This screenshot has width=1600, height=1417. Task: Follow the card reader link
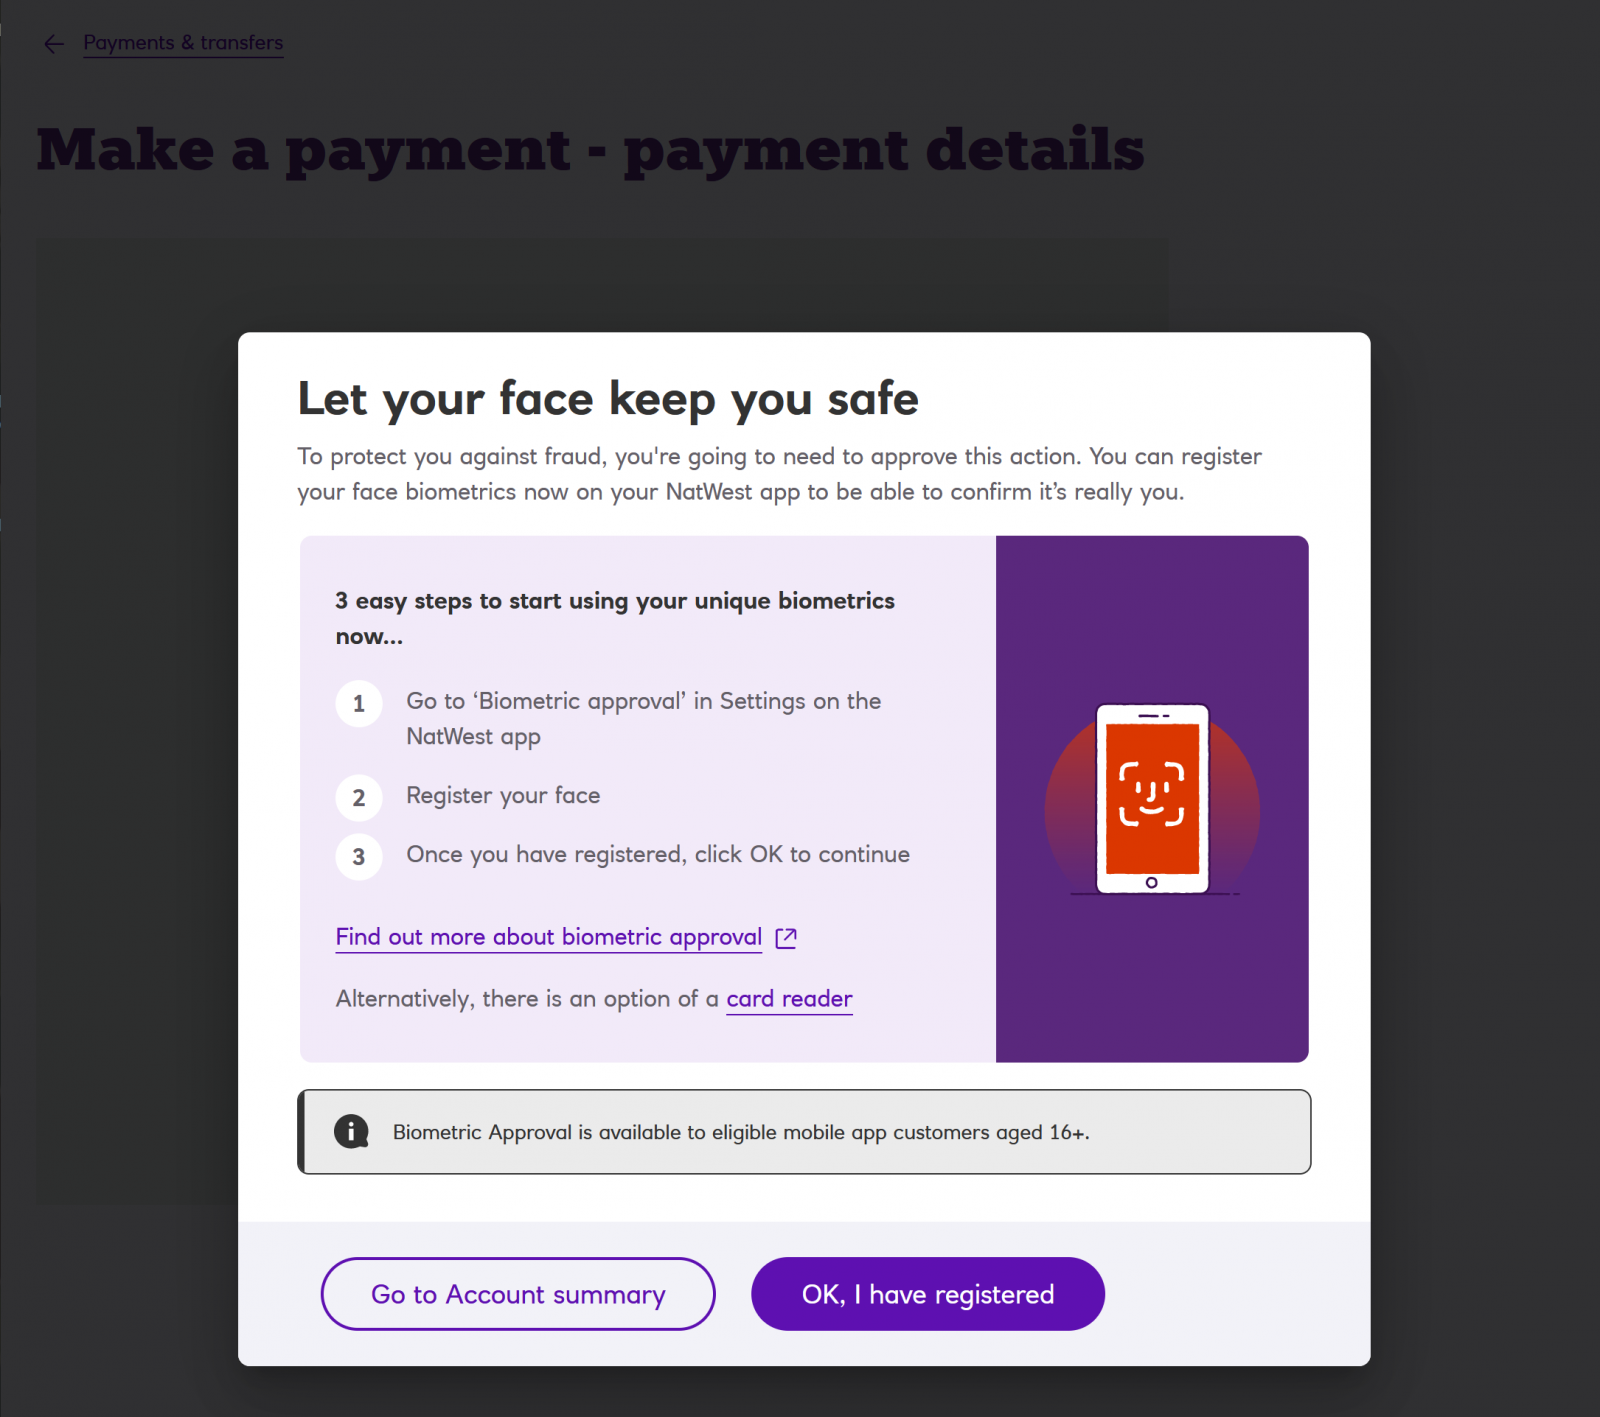pyautogui.click(x=789, y=999)
